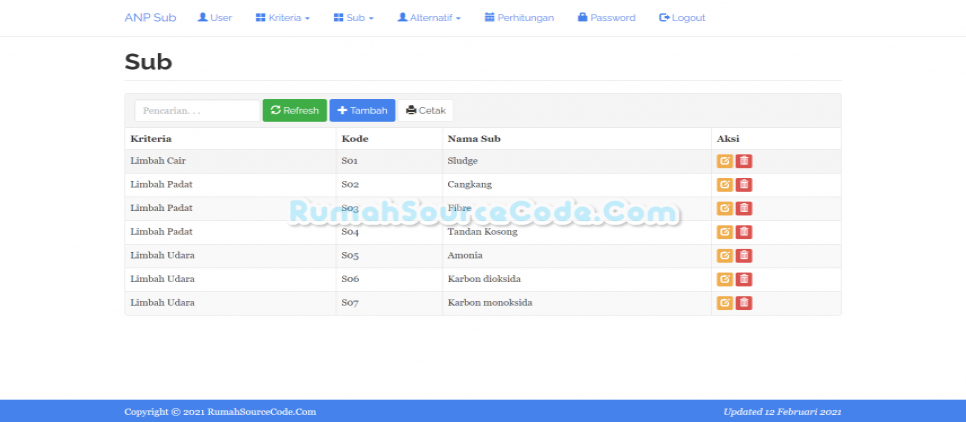
Task: Click the Cetak print button
Action: 426,111
